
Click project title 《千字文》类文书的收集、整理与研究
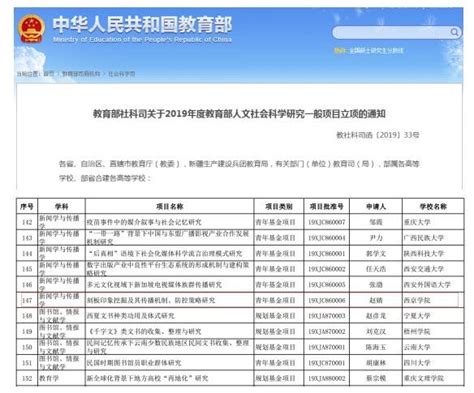144,331
